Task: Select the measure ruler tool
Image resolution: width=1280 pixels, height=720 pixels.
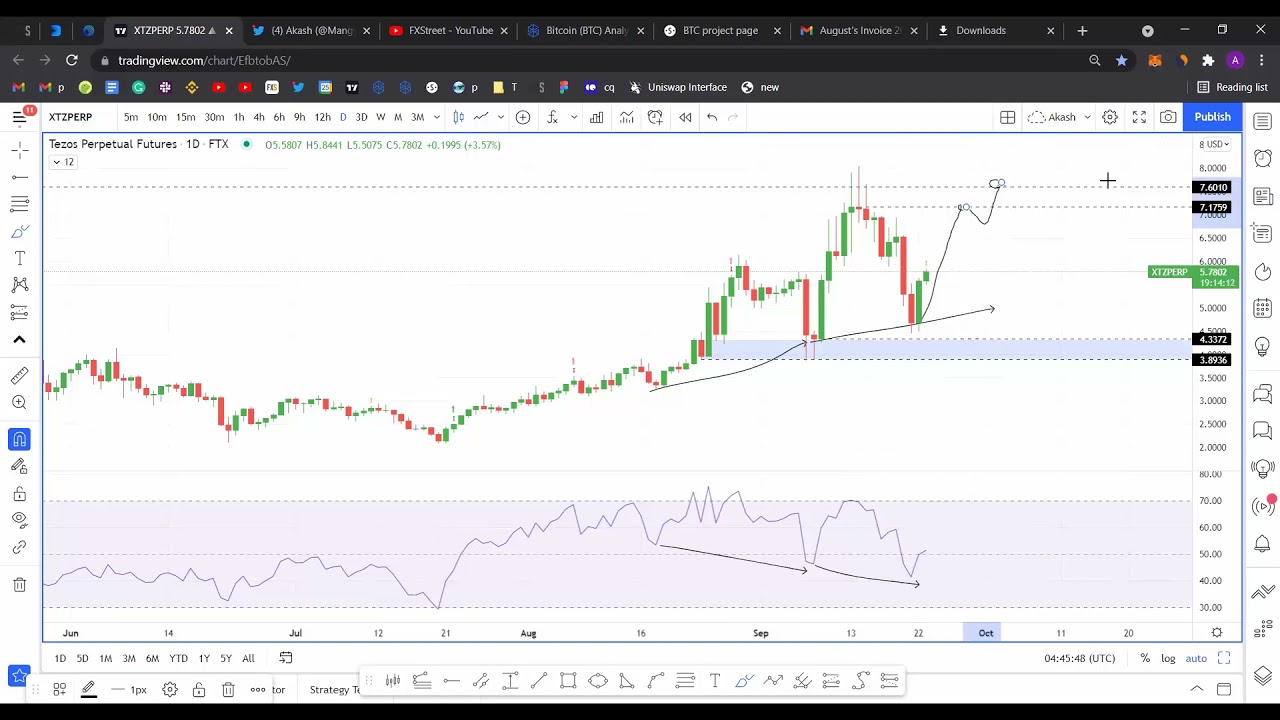Action: (19, 375)
